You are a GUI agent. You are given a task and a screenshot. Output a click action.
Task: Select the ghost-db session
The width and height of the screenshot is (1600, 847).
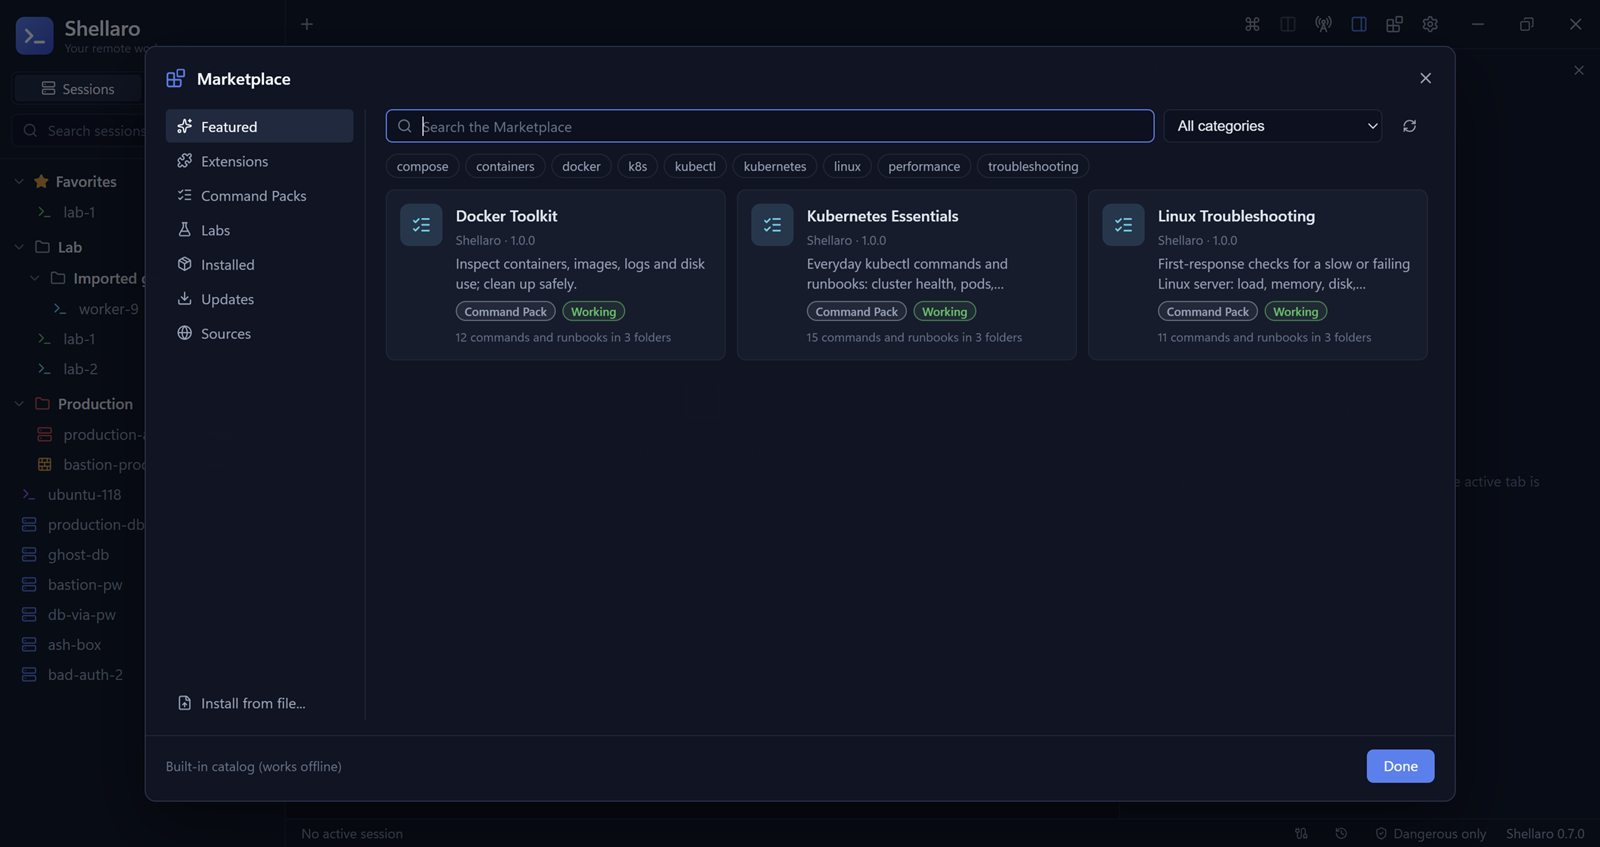point(80,554)
